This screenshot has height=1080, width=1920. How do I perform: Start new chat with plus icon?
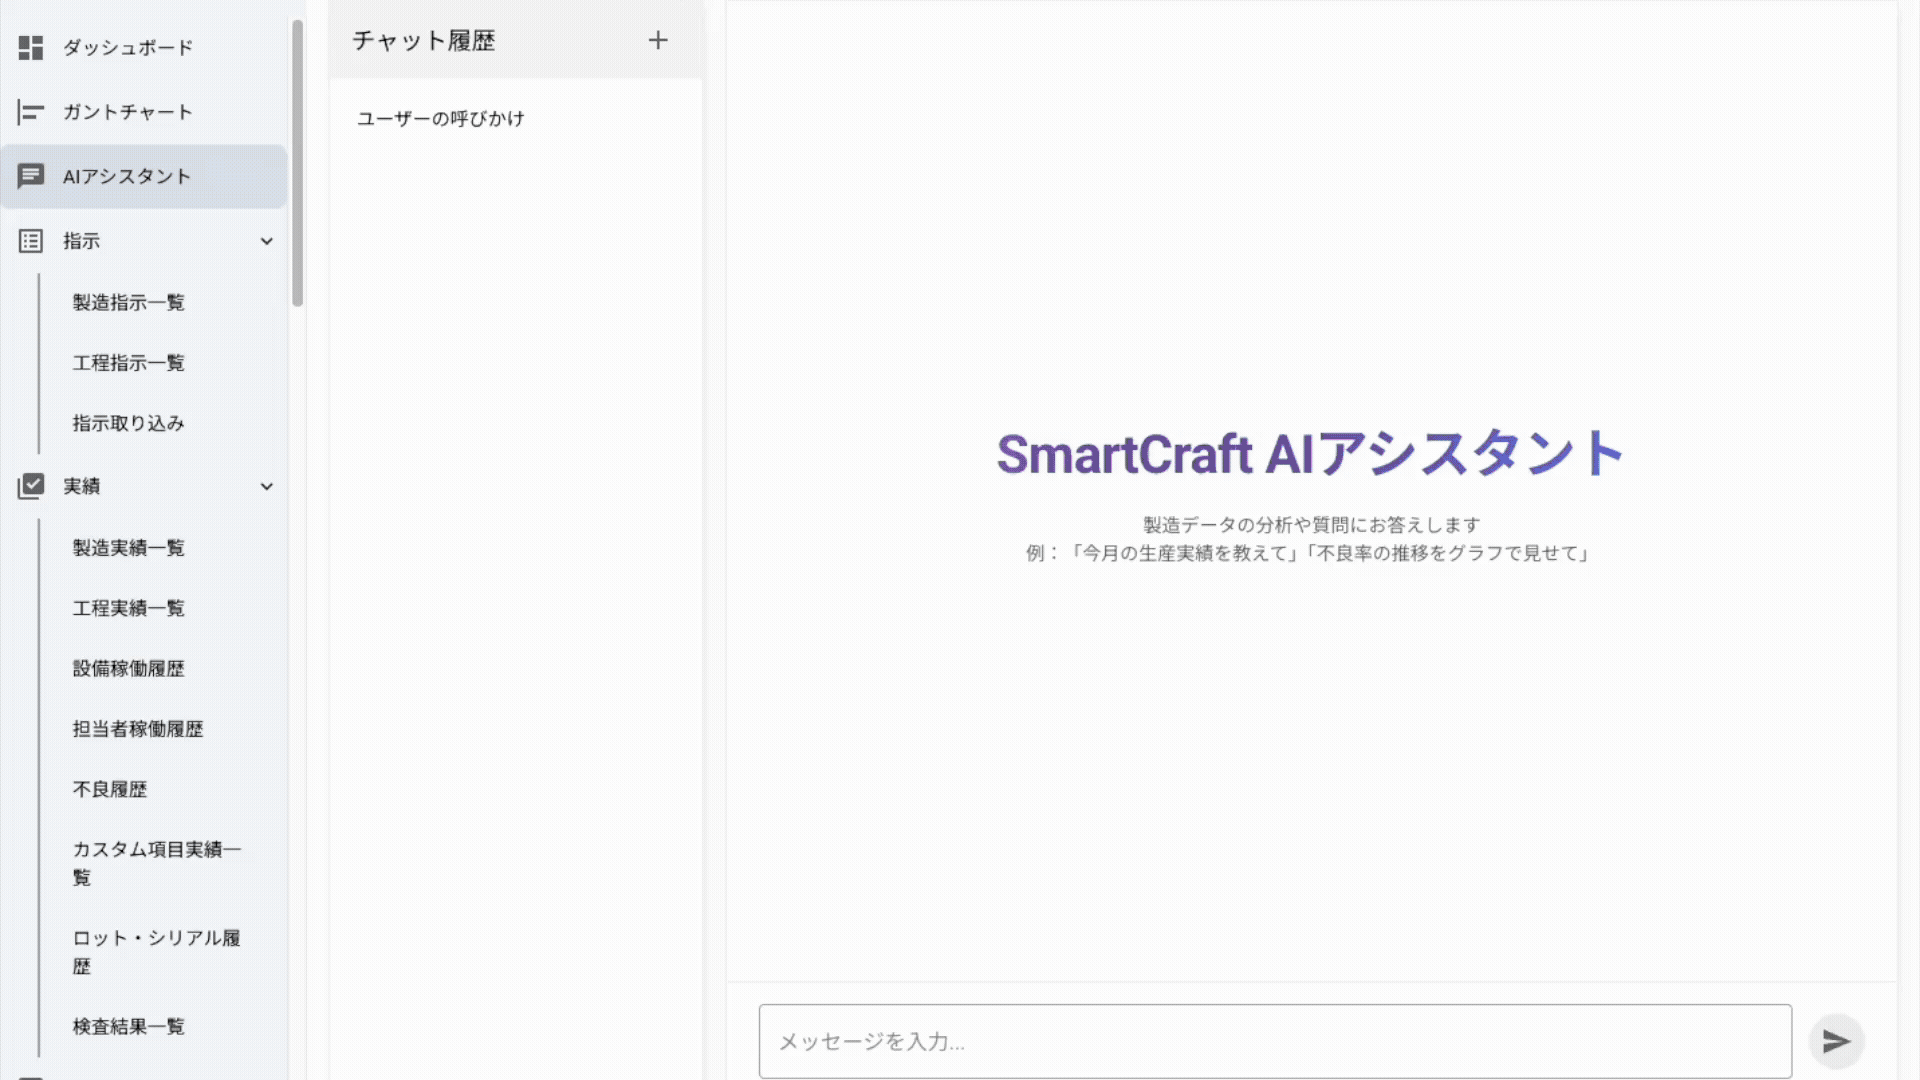tap(658, 41)
